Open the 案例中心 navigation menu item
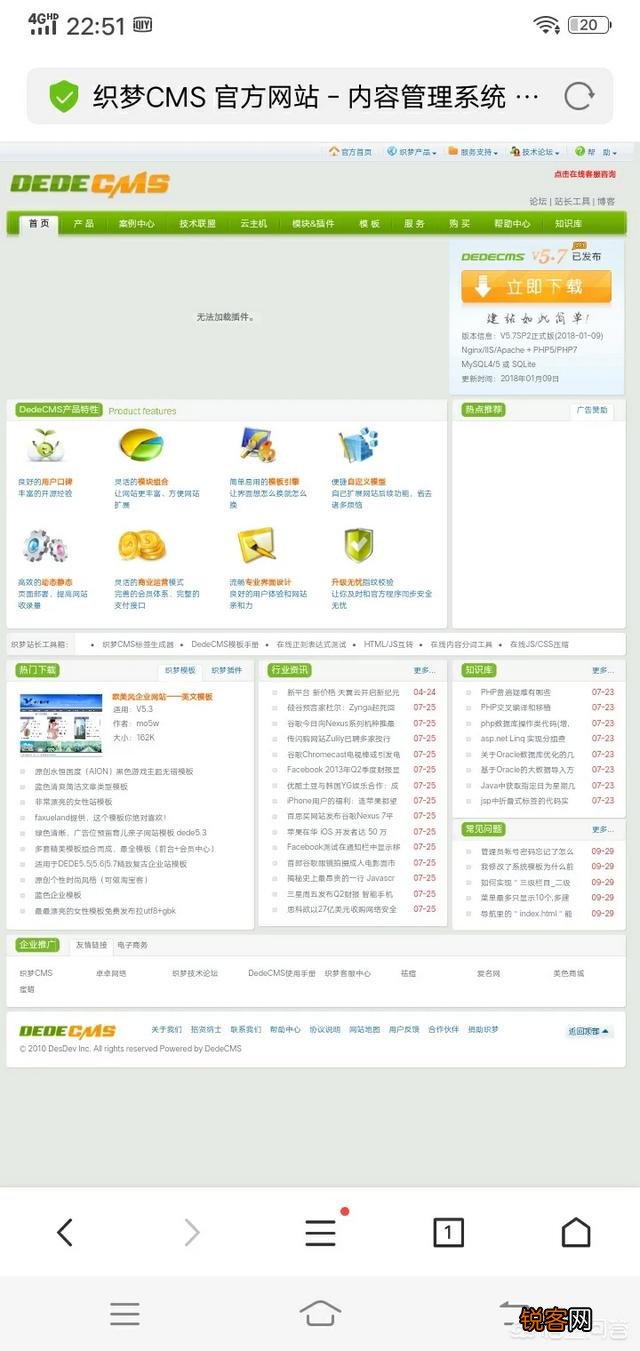This screenshot has width=640, height=1351. 137,224
